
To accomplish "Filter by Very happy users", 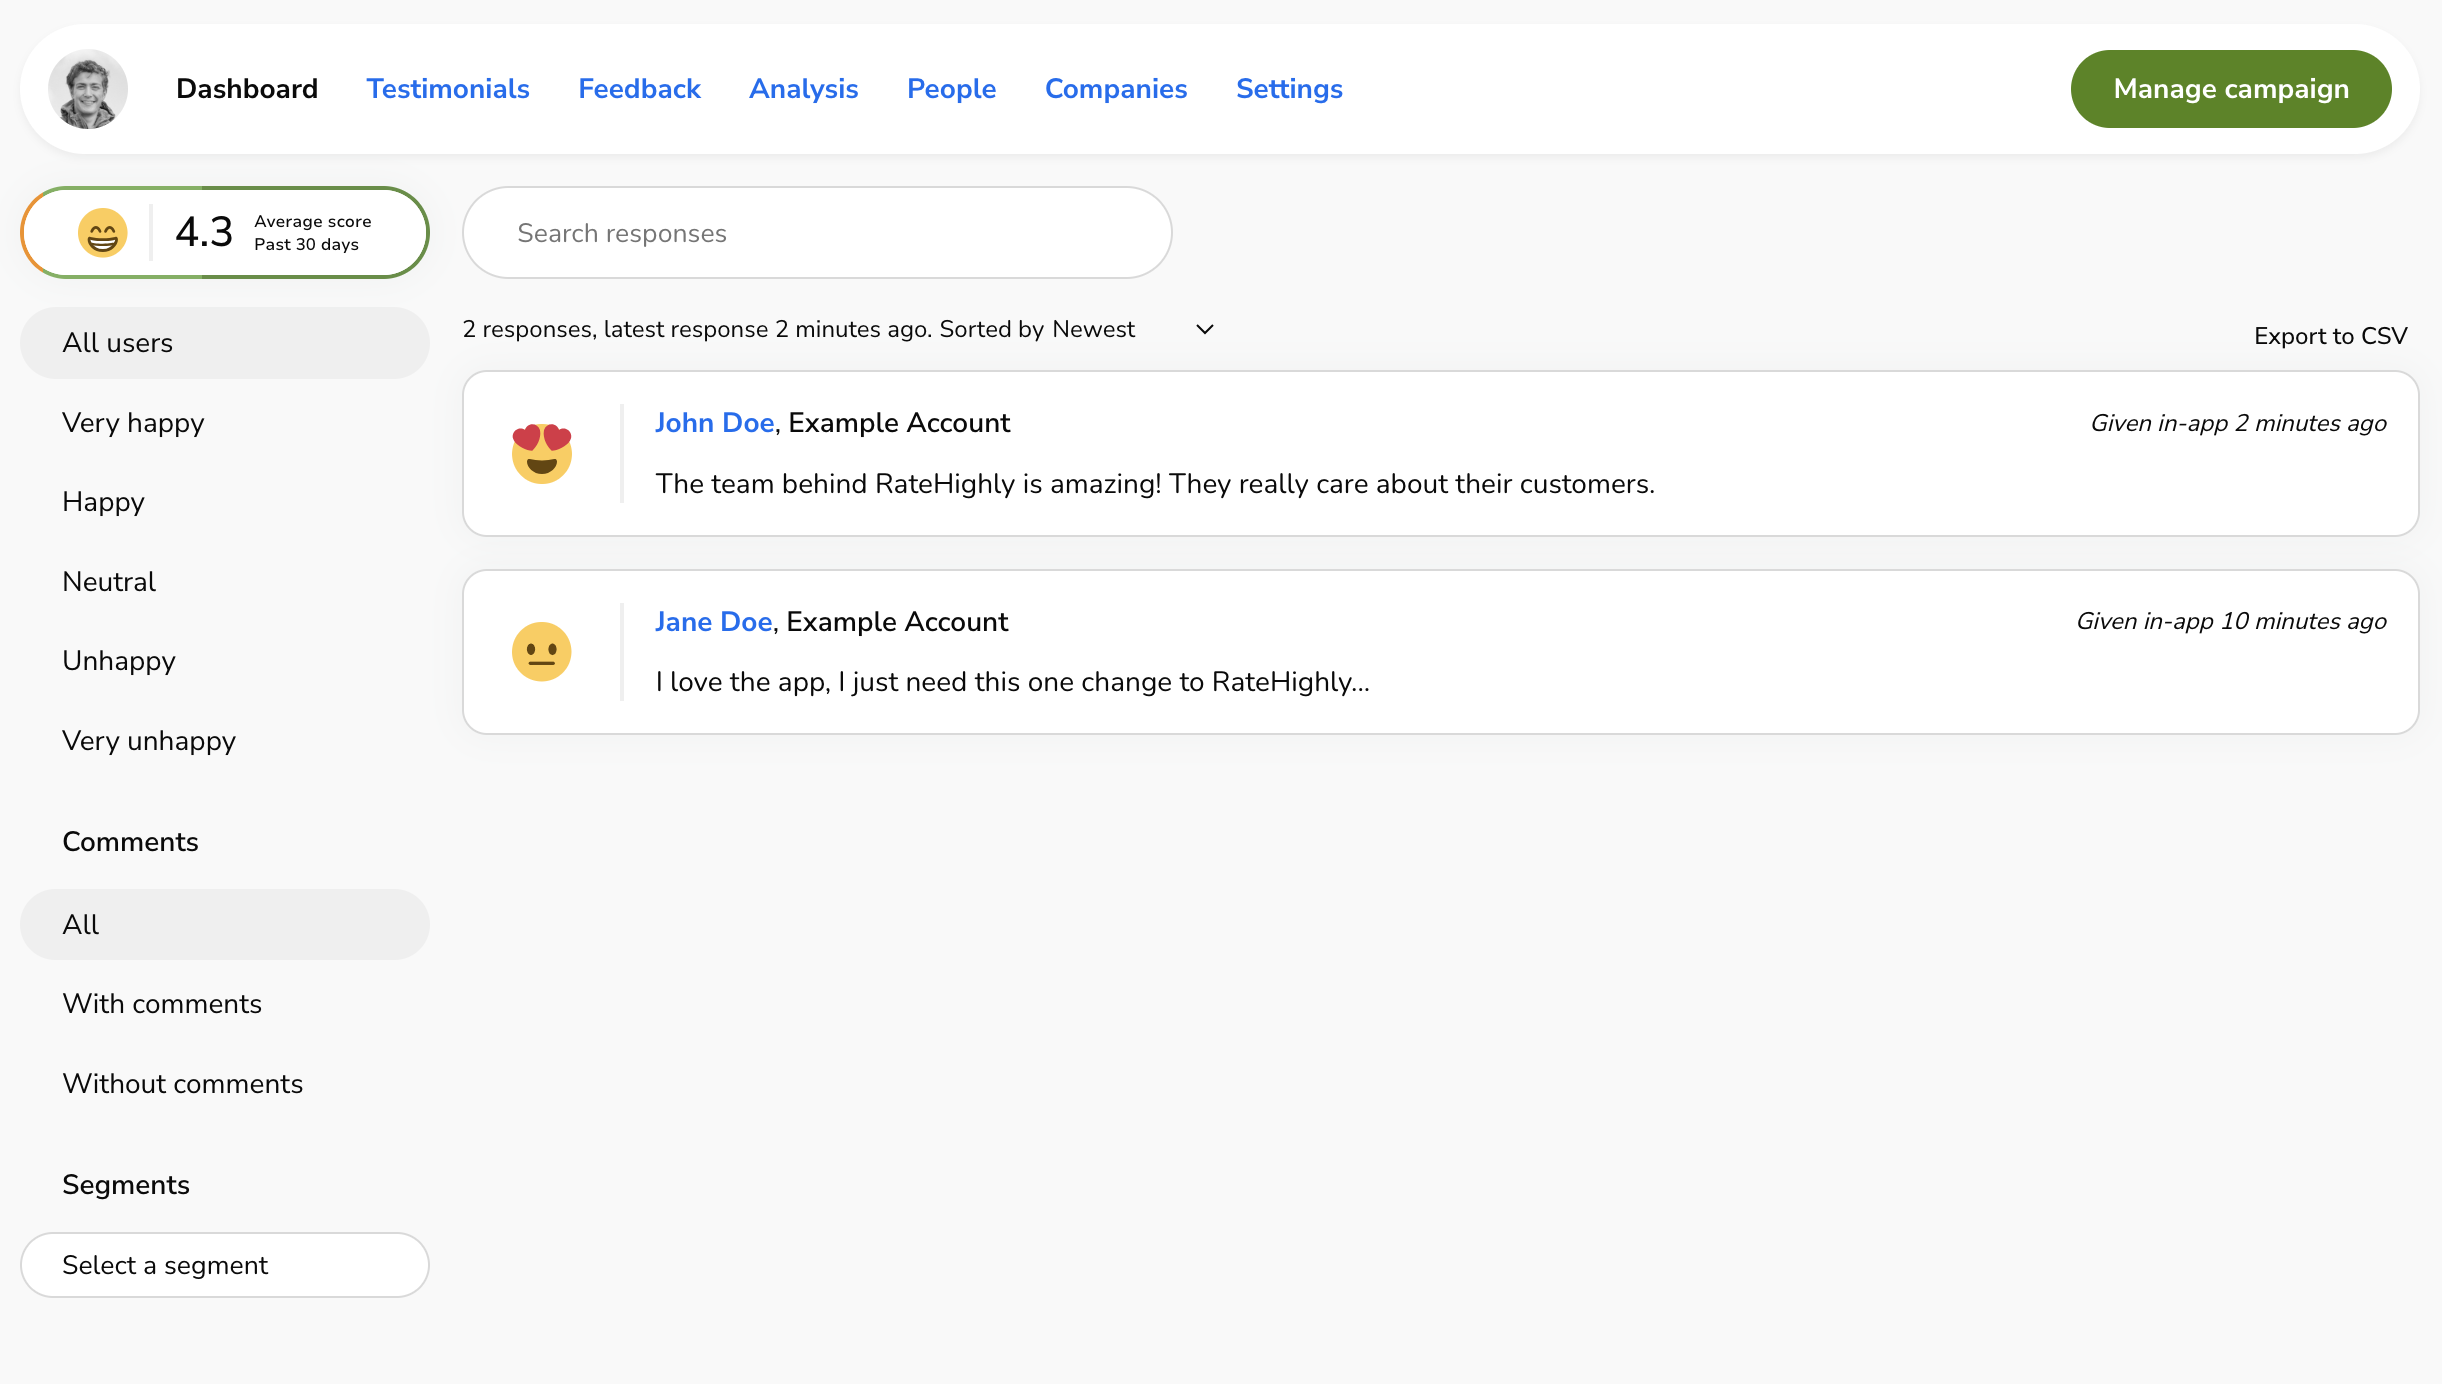I will [133, 423].
